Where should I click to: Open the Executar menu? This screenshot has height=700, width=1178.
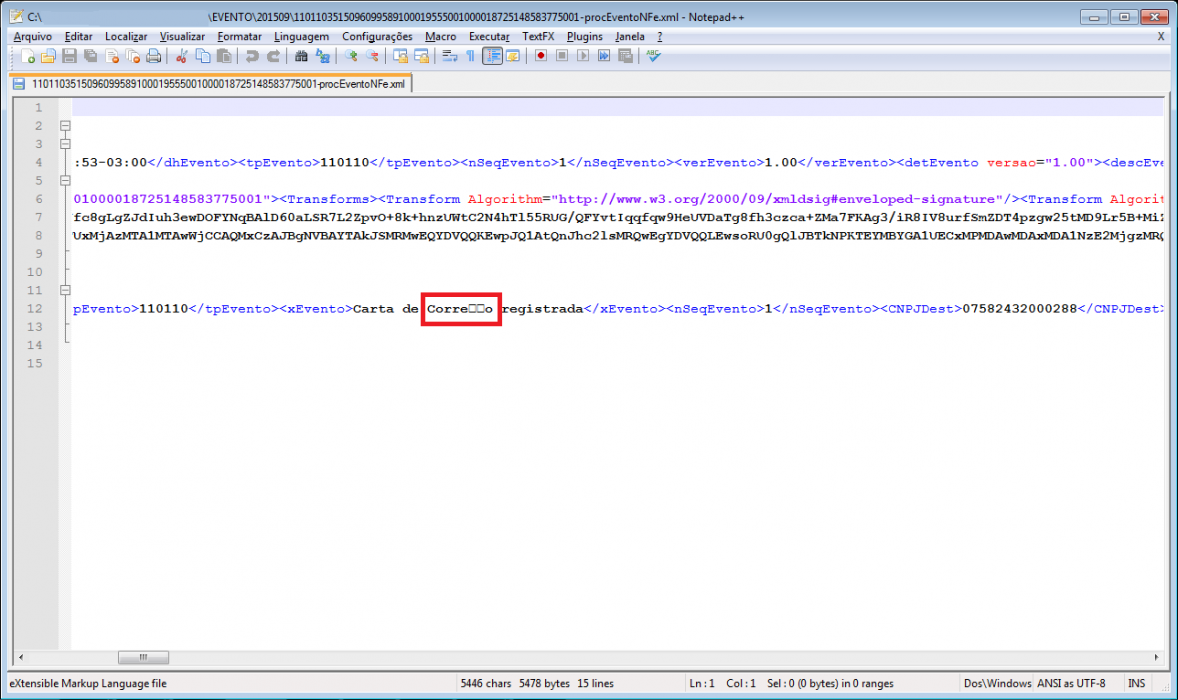click(x=489, y=37)
